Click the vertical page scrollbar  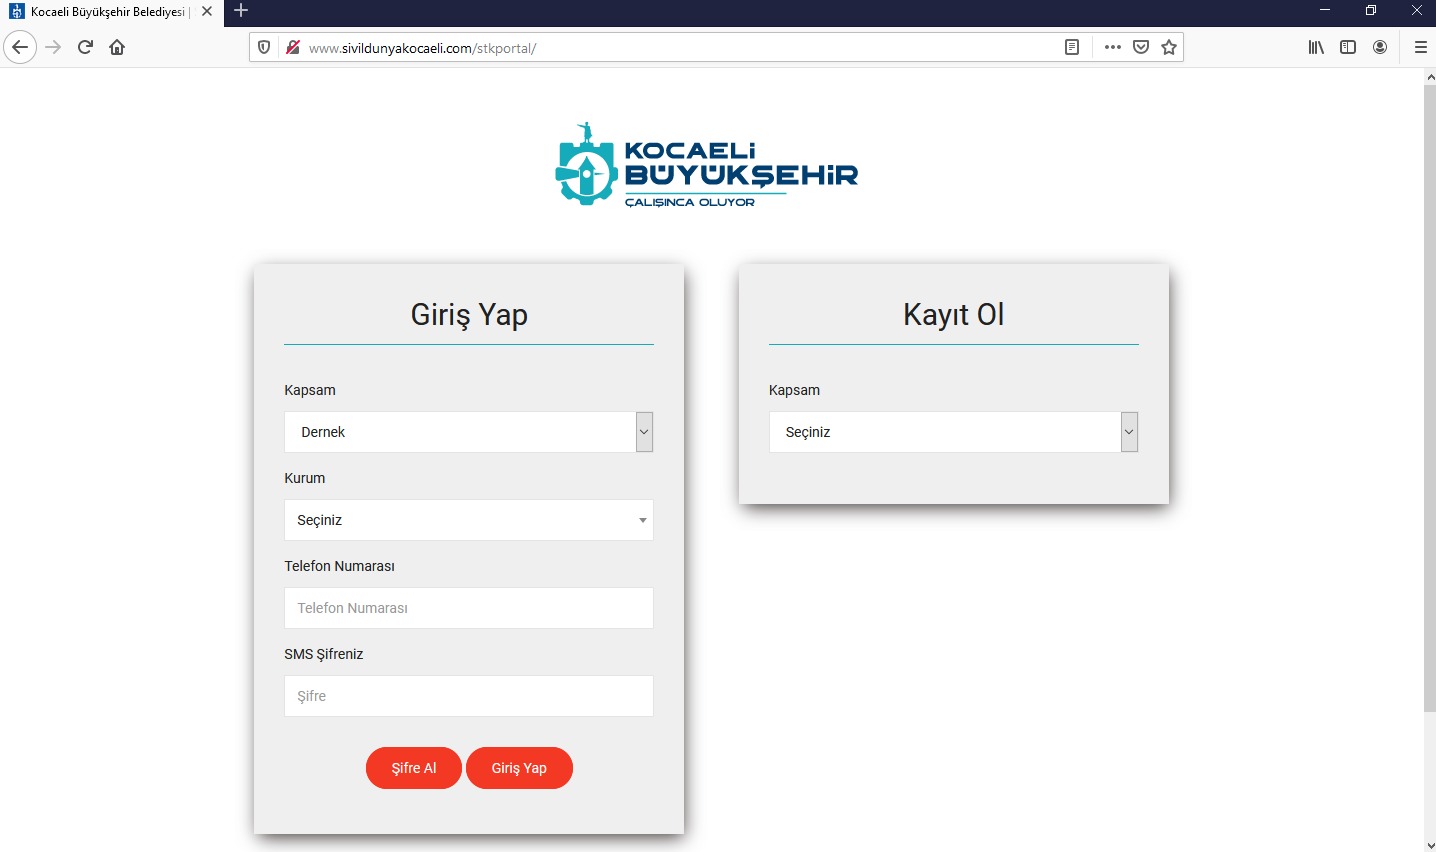click(1429, 398)
